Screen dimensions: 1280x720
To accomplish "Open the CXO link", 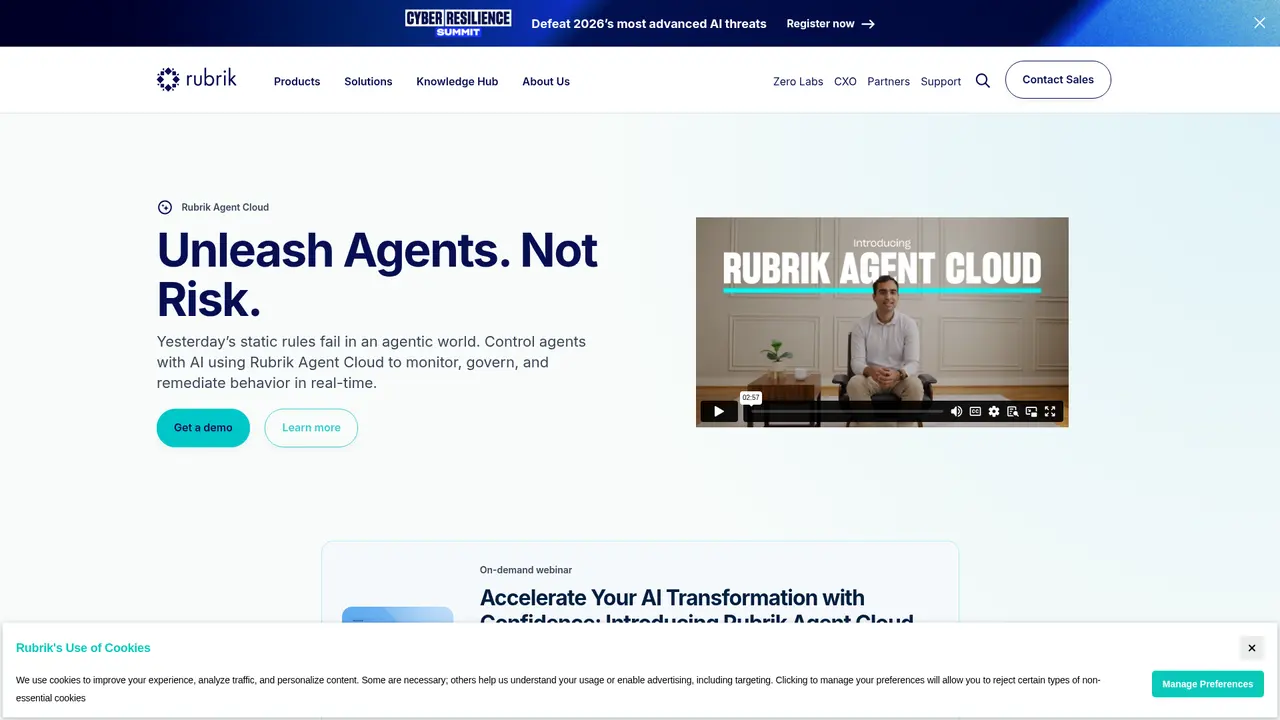I will (845, 81).
